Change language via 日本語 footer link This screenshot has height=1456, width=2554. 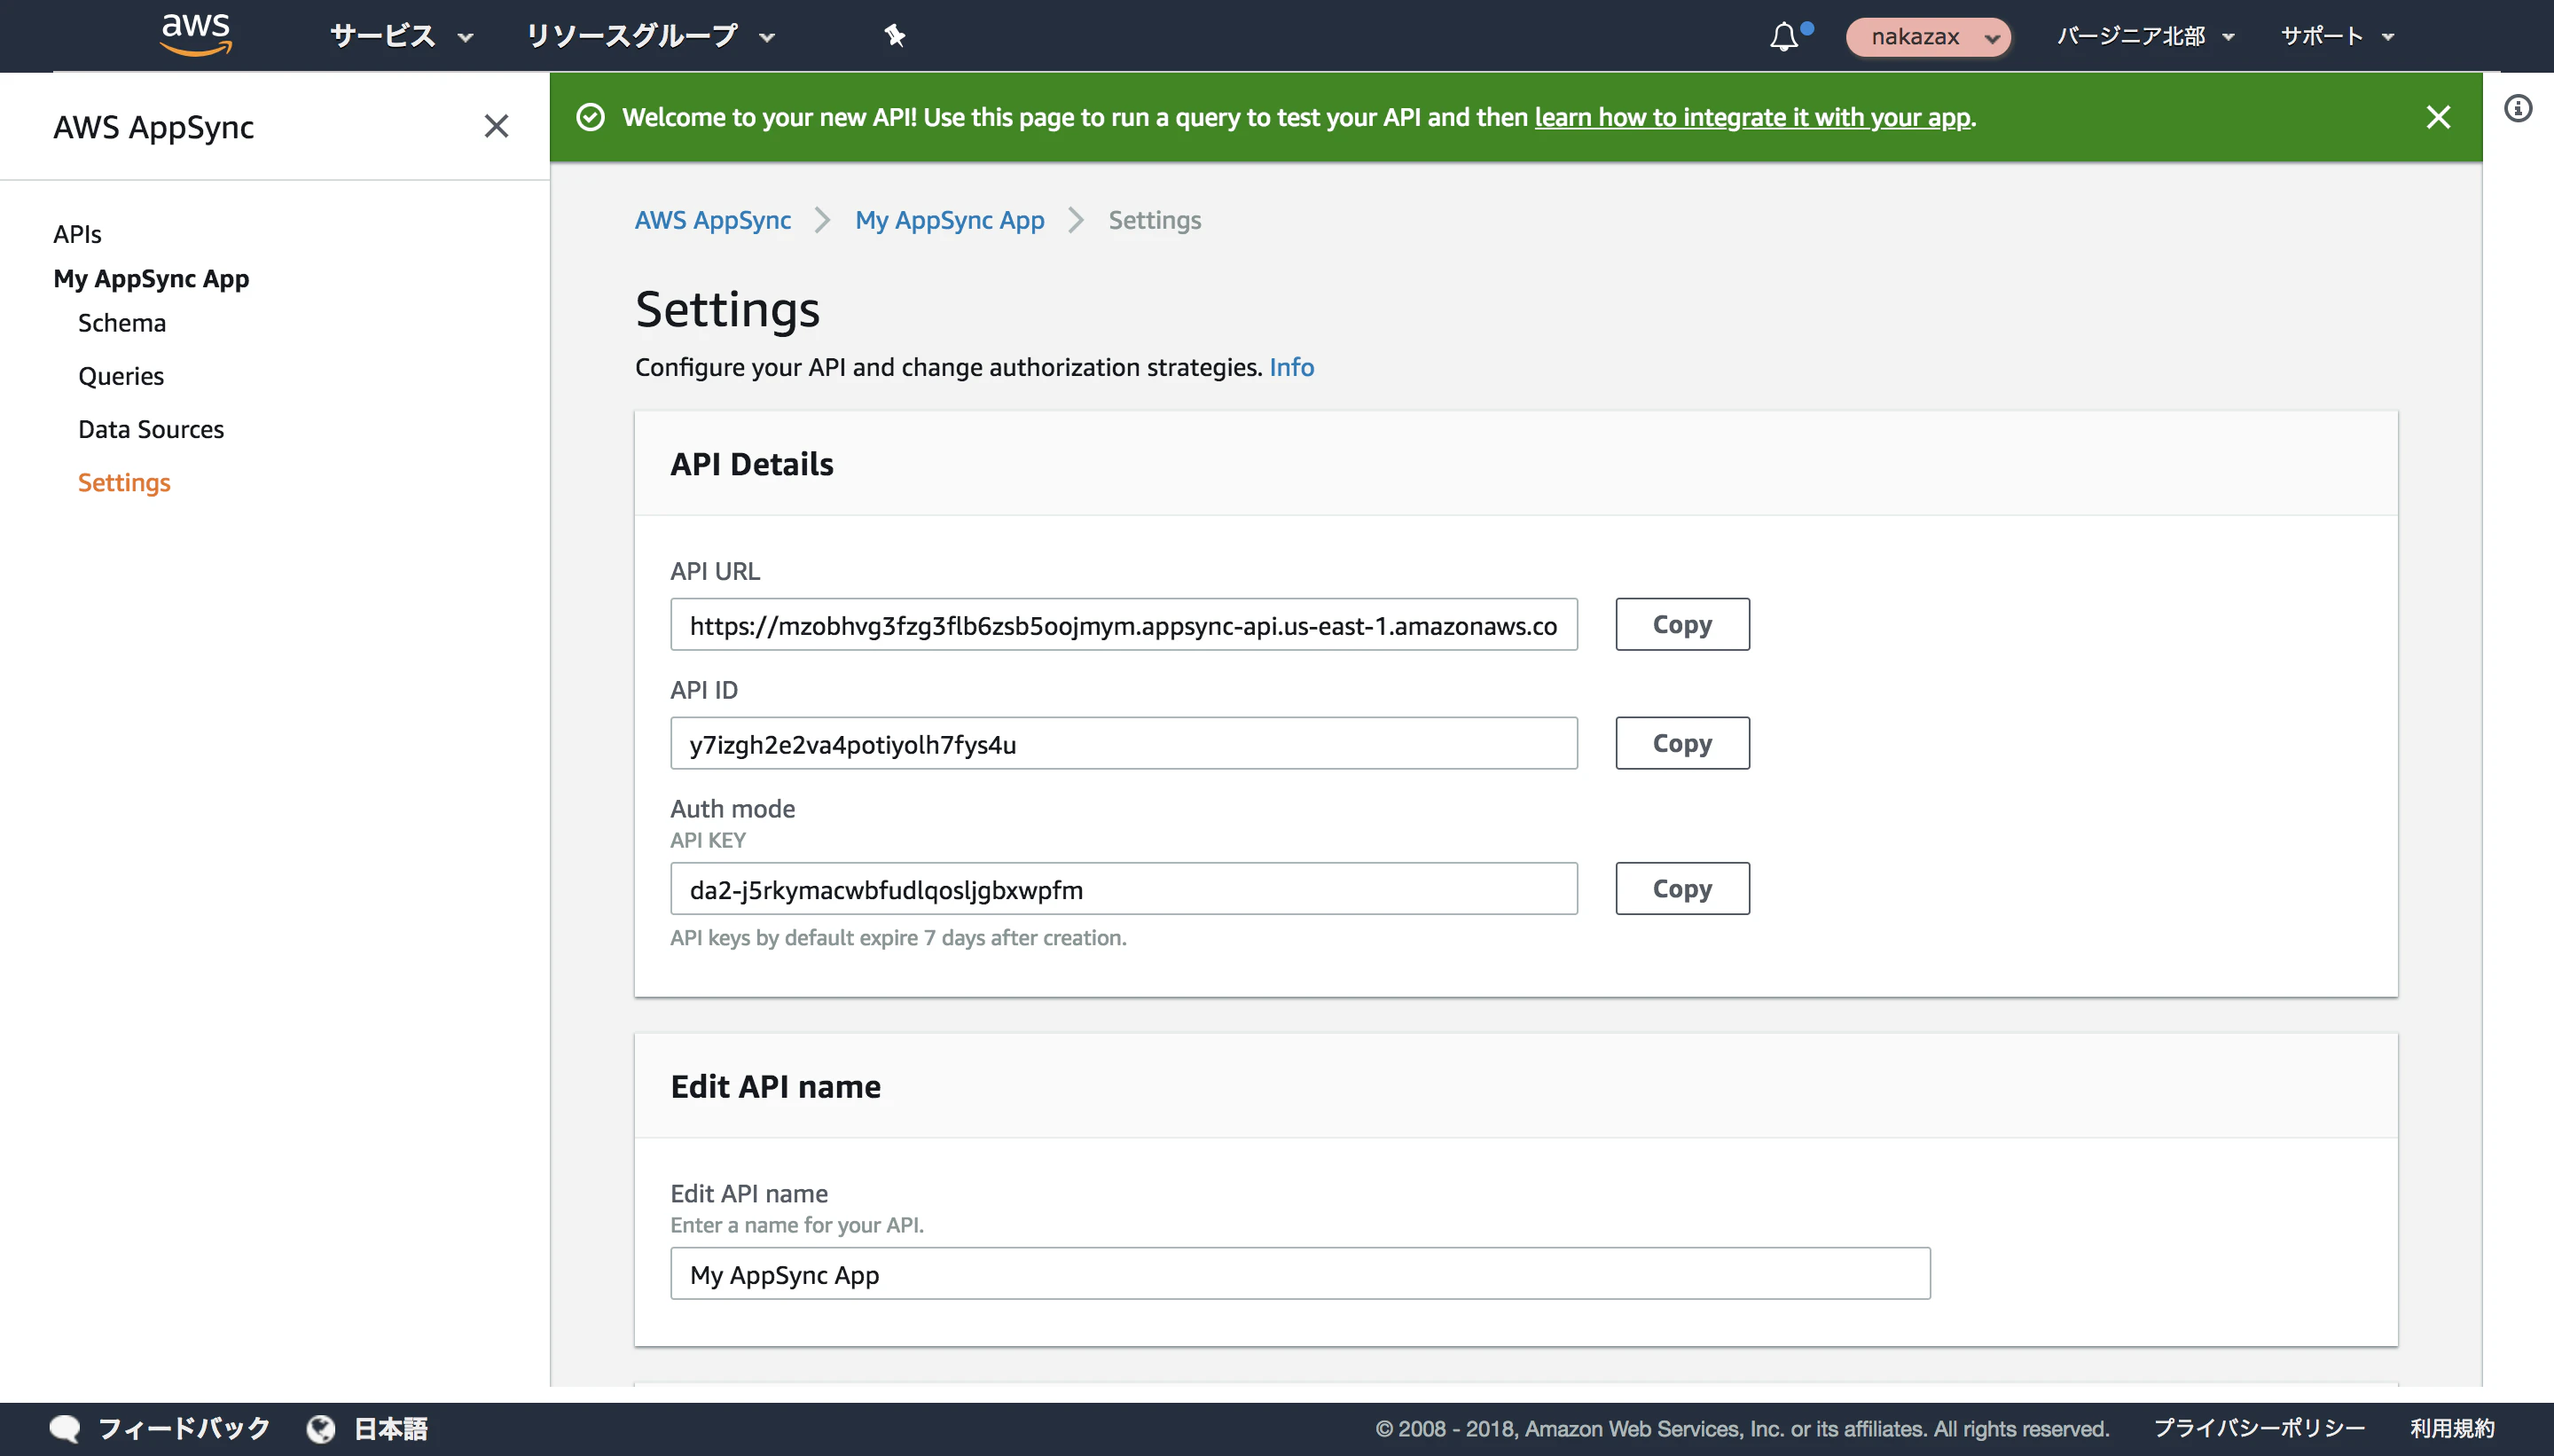tap(391, 1428)
